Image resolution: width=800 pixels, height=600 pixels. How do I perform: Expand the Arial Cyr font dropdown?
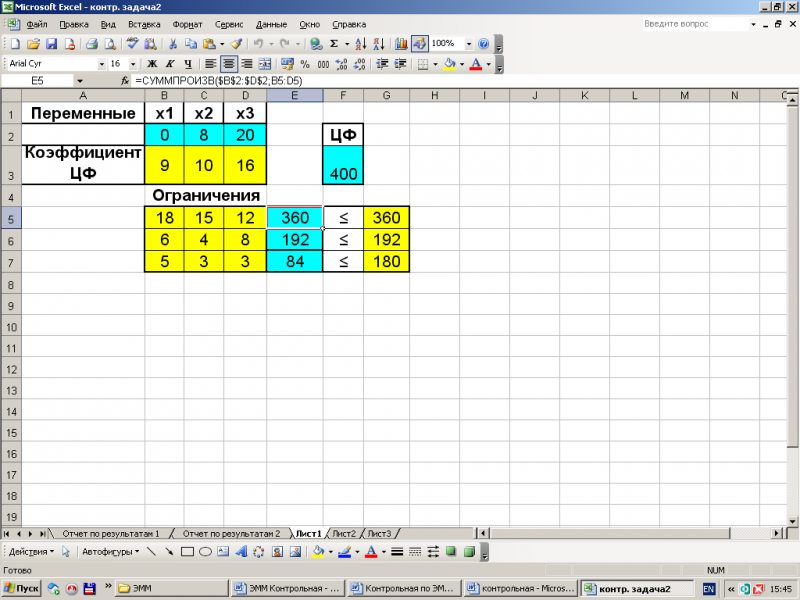[x=102, y=64]
